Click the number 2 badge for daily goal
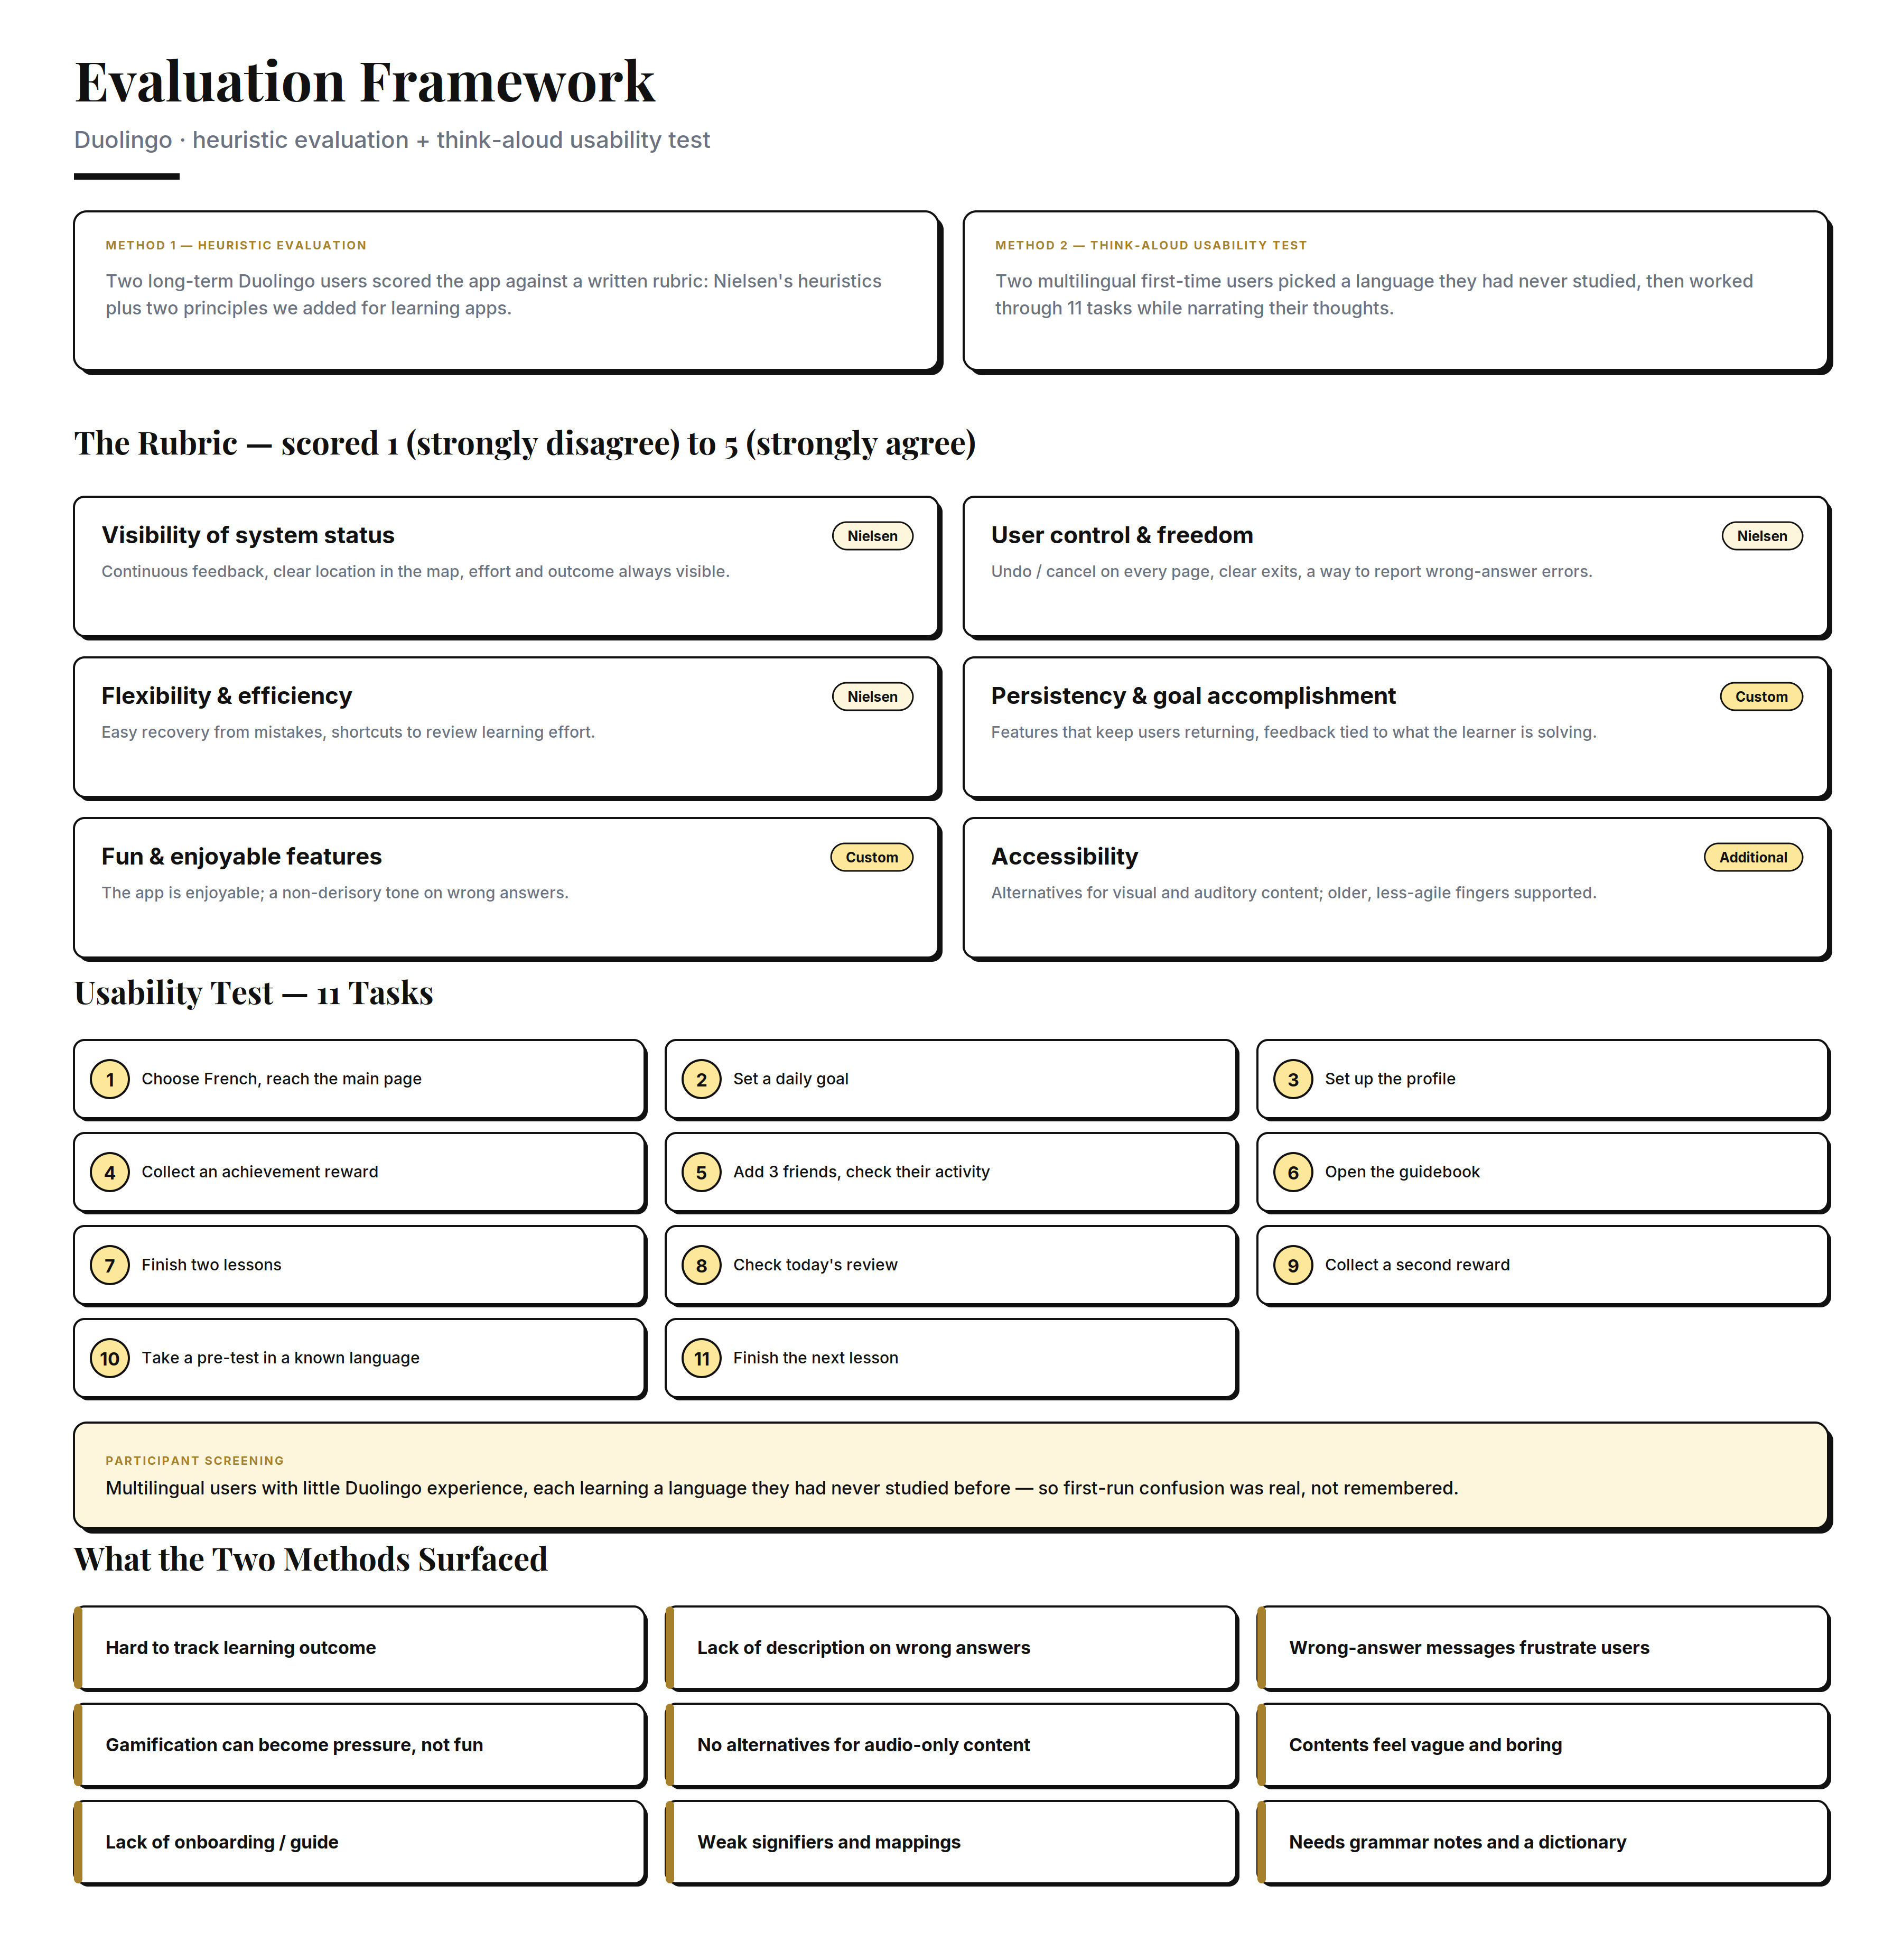 point(702,1080)
